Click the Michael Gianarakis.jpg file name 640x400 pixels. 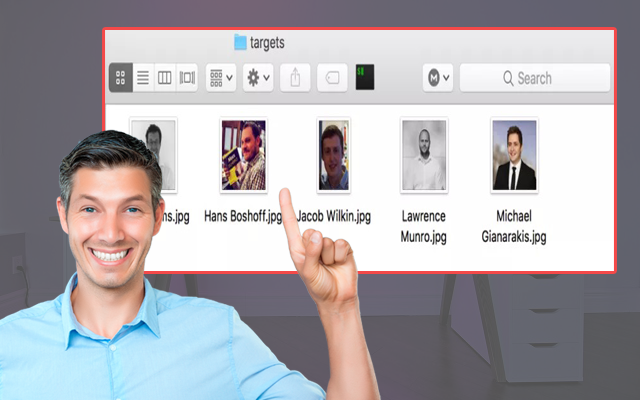[x=514, y=226]
